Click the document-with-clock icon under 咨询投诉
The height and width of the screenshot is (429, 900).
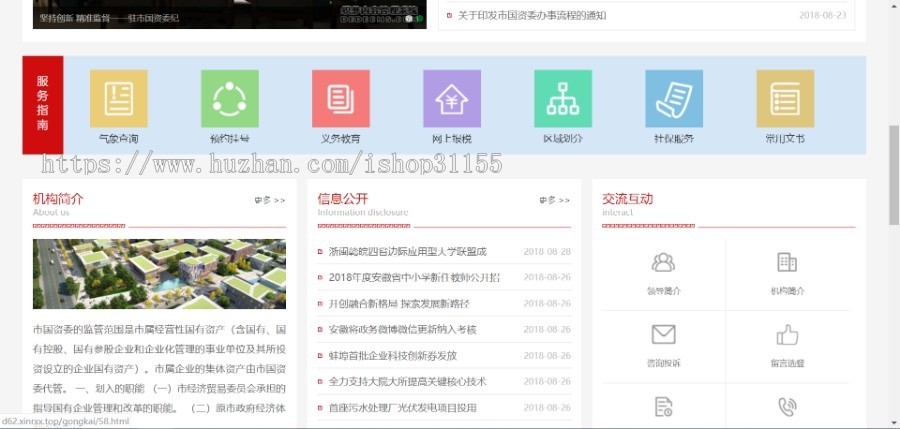tap(664, 407)
